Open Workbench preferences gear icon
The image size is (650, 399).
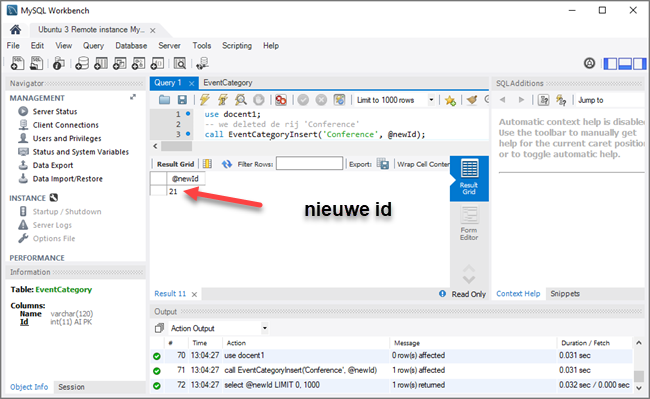click(x=589, y=63)
